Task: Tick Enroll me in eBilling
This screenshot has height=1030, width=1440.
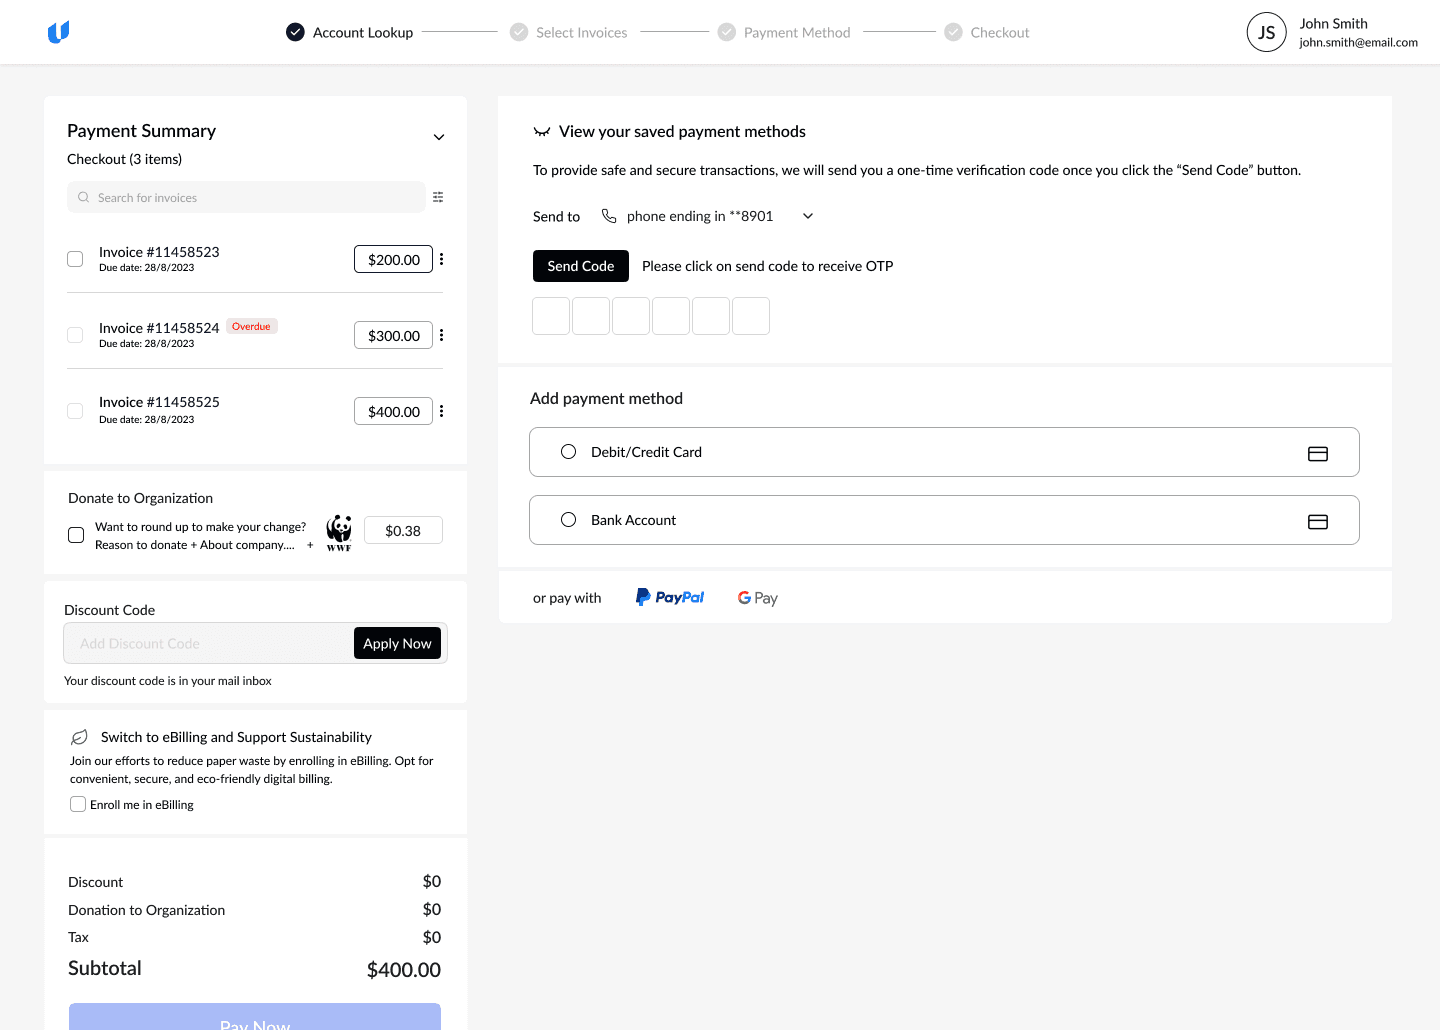Action: (x=78, y=804)
